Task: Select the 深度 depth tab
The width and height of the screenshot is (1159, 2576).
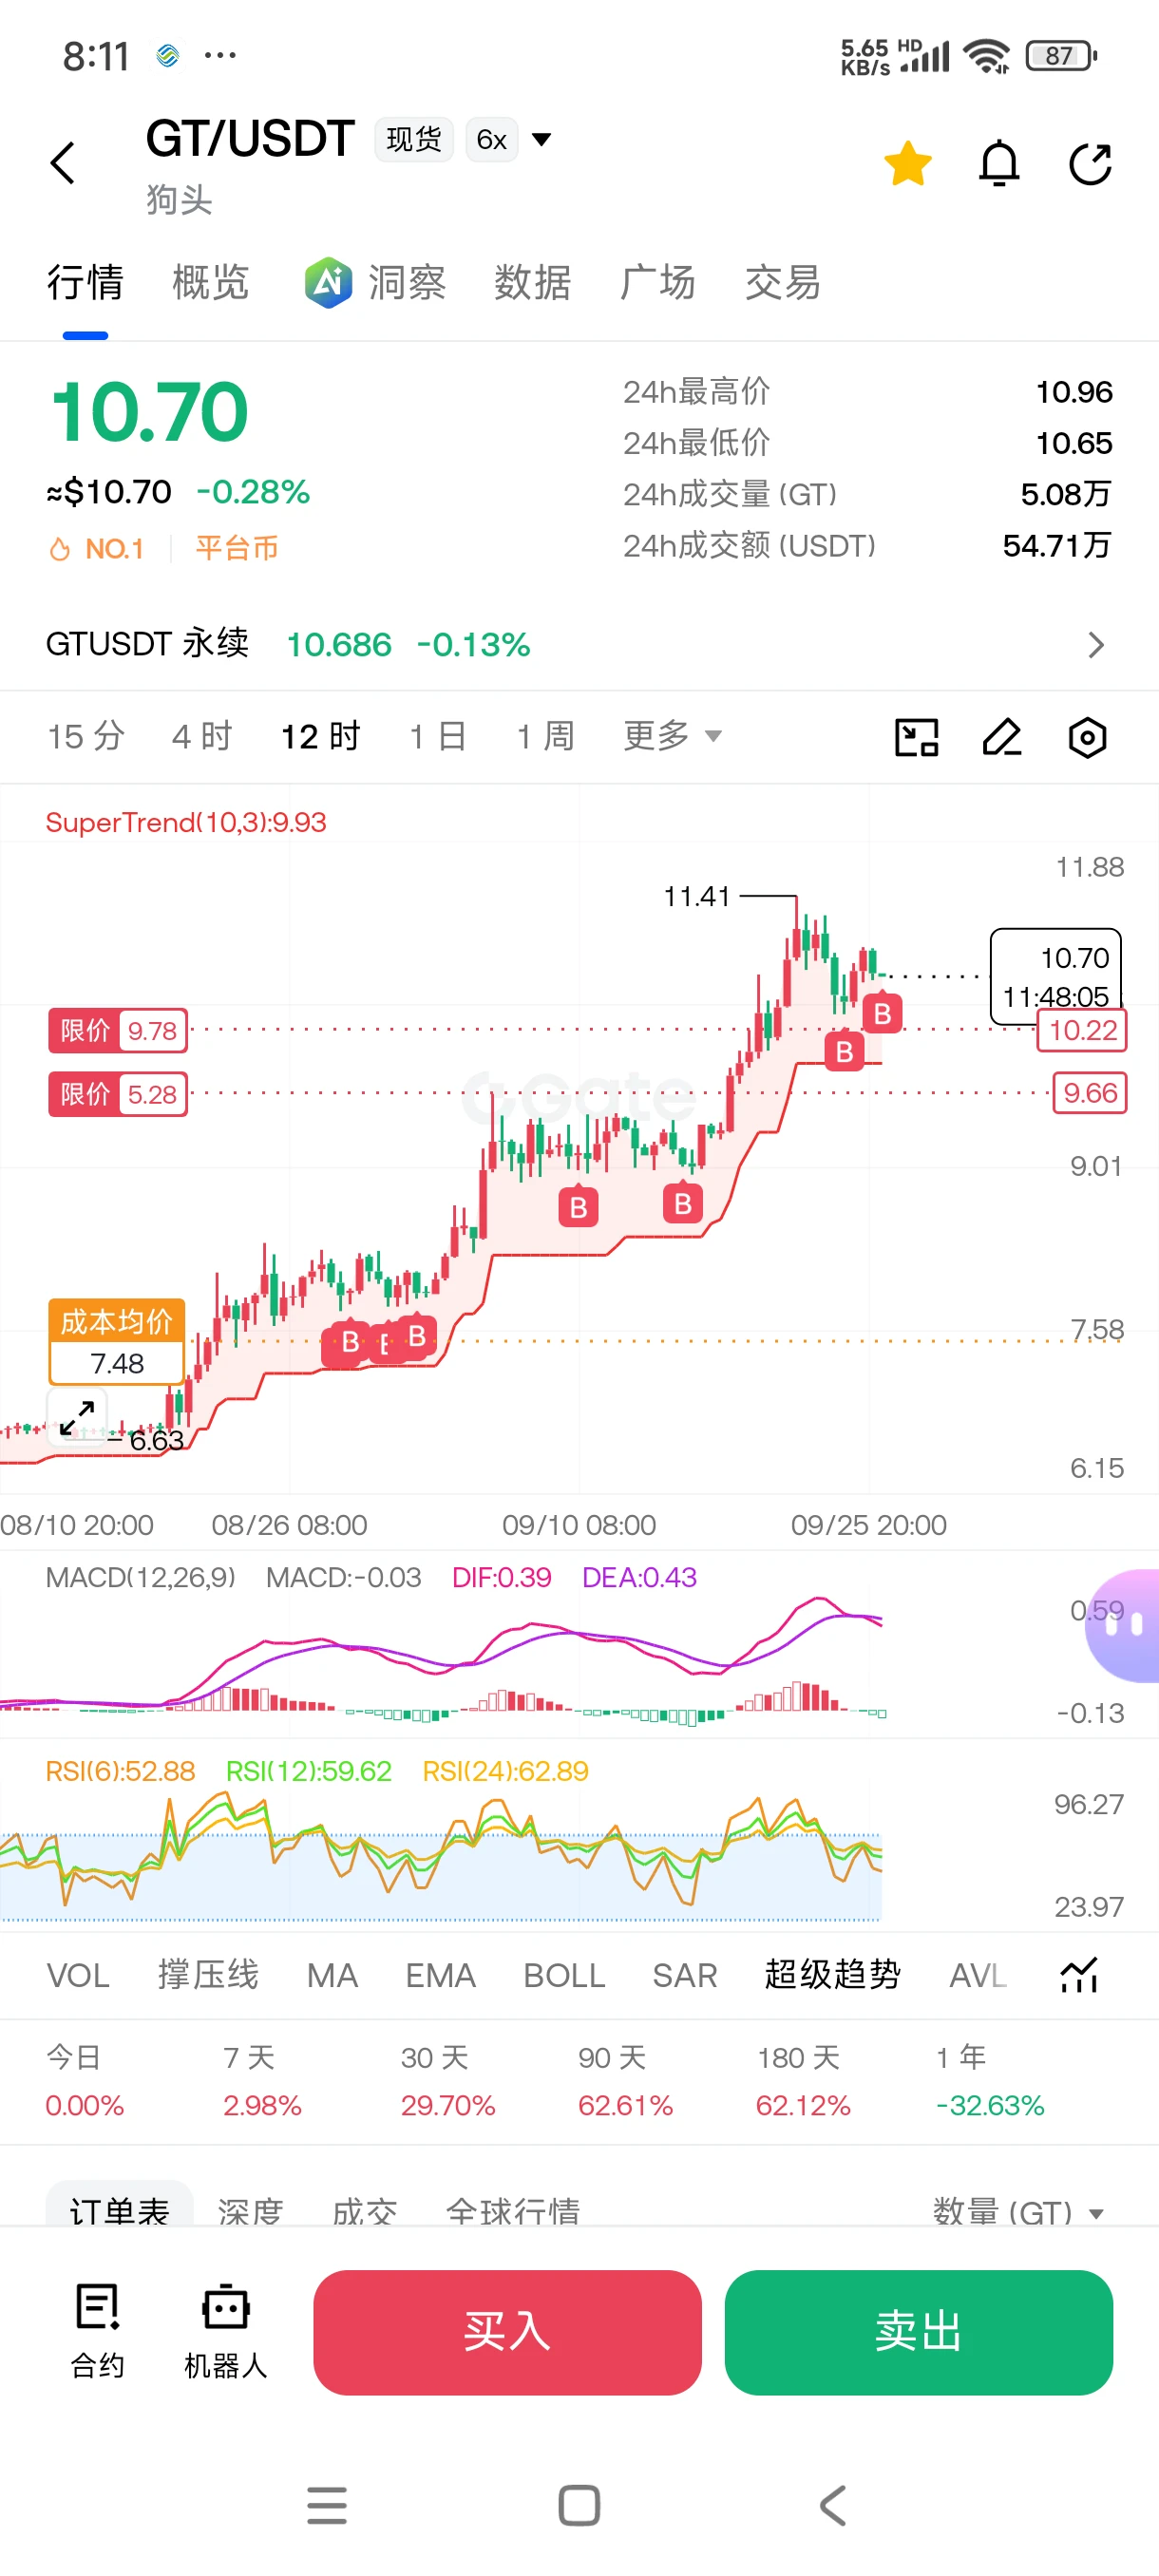Action: tap(250, 2211)
